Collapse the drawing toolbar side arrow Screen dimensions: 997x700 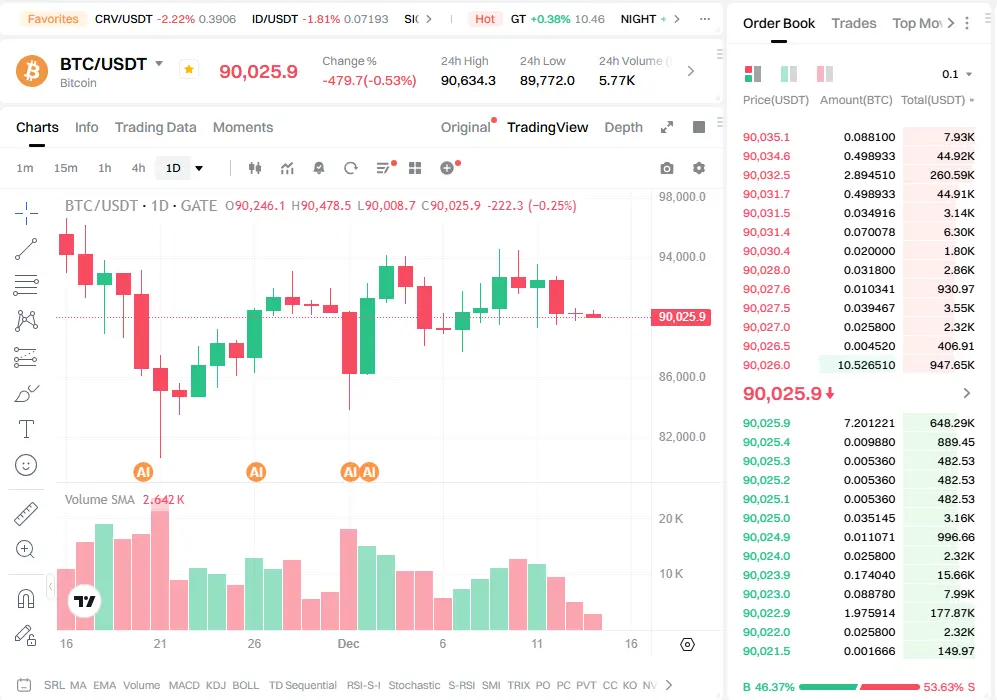tap(50, 586)
